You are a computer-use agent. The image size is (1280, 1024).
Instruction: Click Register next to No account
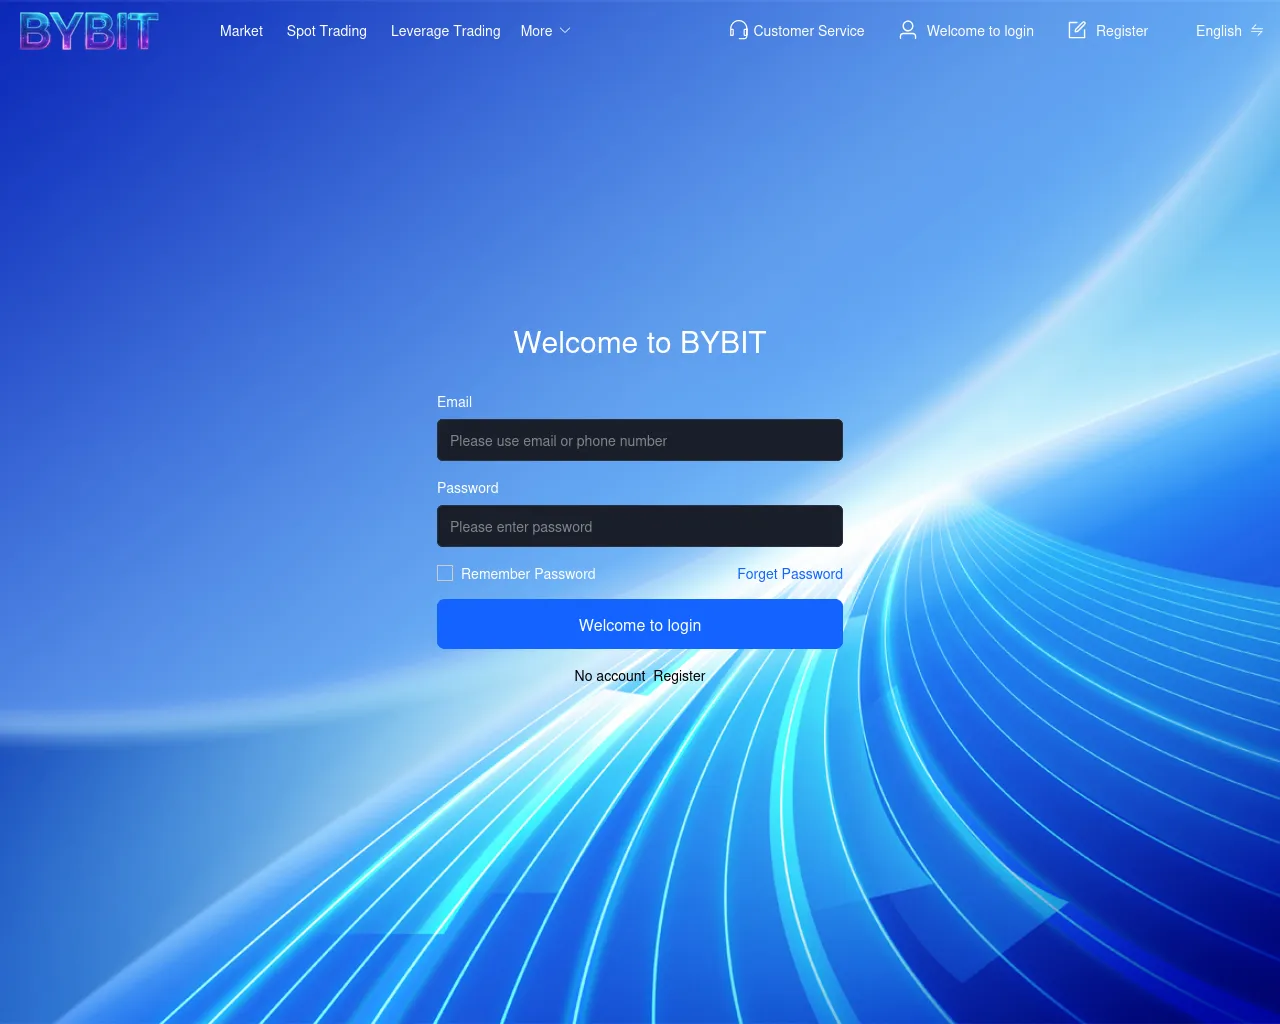click(x=679, y=676)
